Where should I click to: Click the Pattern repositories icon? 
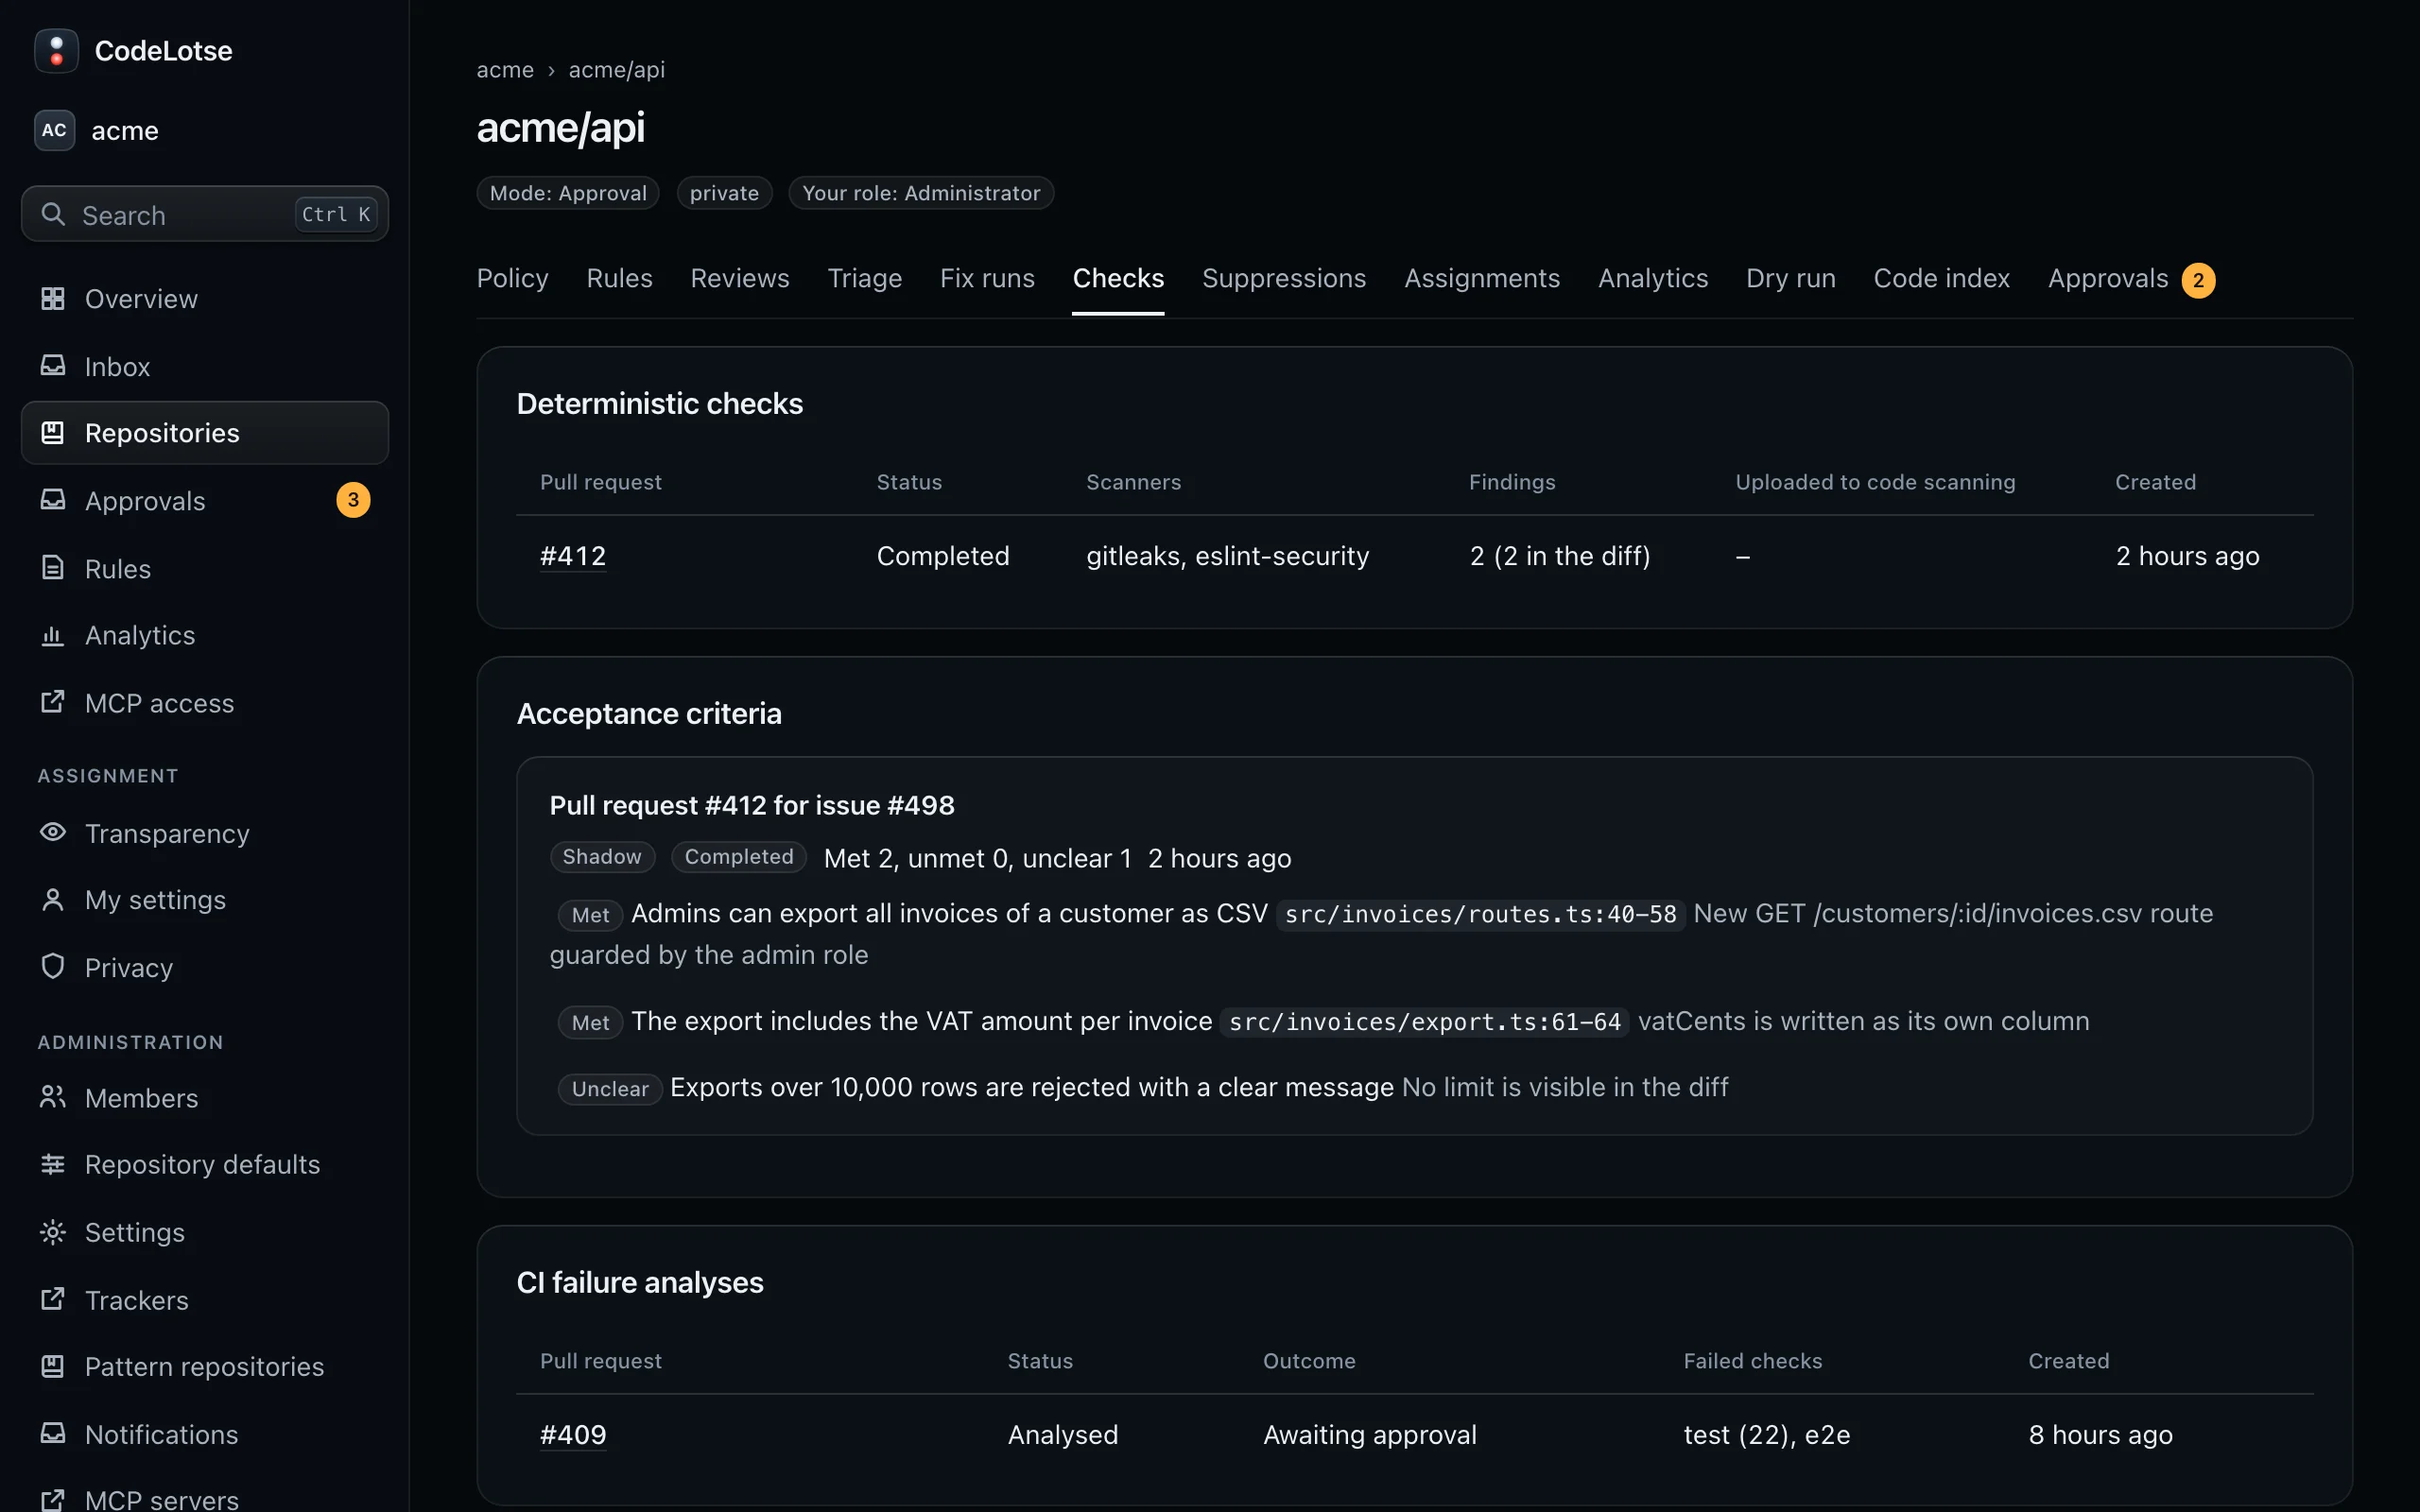(x=53, y=1366)
